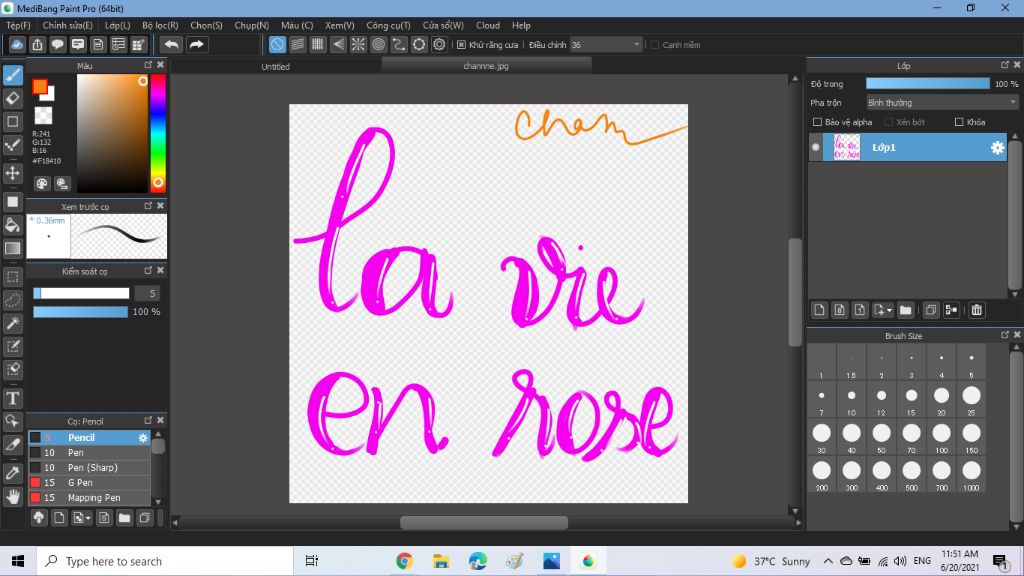Screen dimensions: 1024x576
Task: Open the Lớp(L) menu
Action: pyautogui.click(x=118, y=25)
